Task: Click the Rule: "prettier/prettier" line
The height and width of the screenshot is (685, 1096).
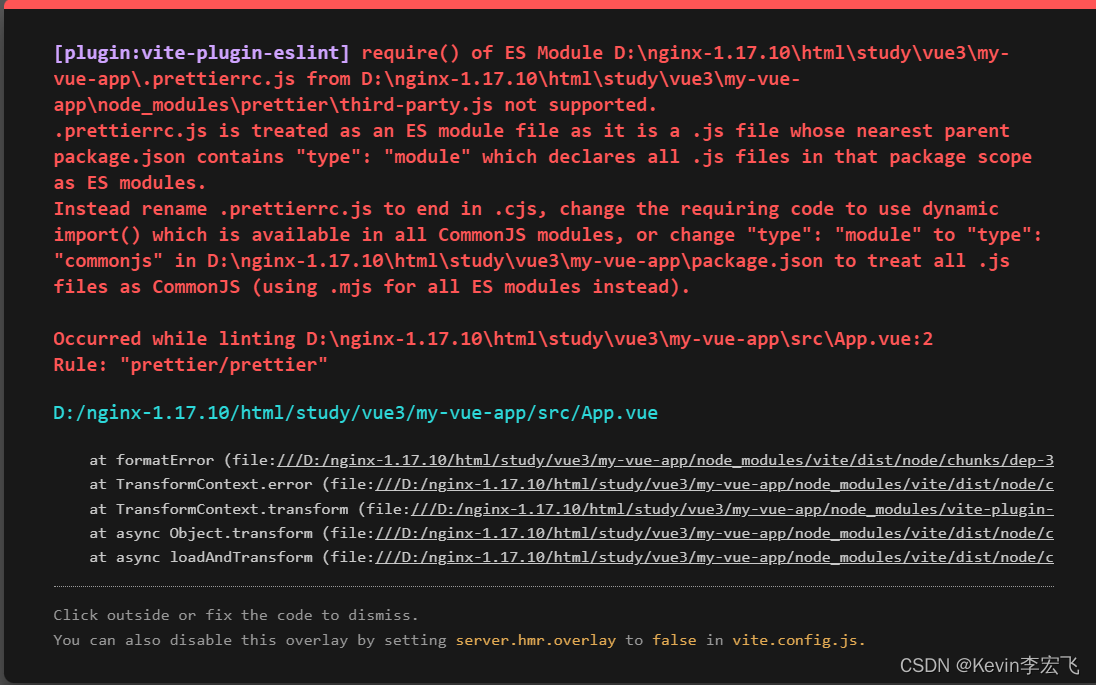Action: [x=190, y=365]
